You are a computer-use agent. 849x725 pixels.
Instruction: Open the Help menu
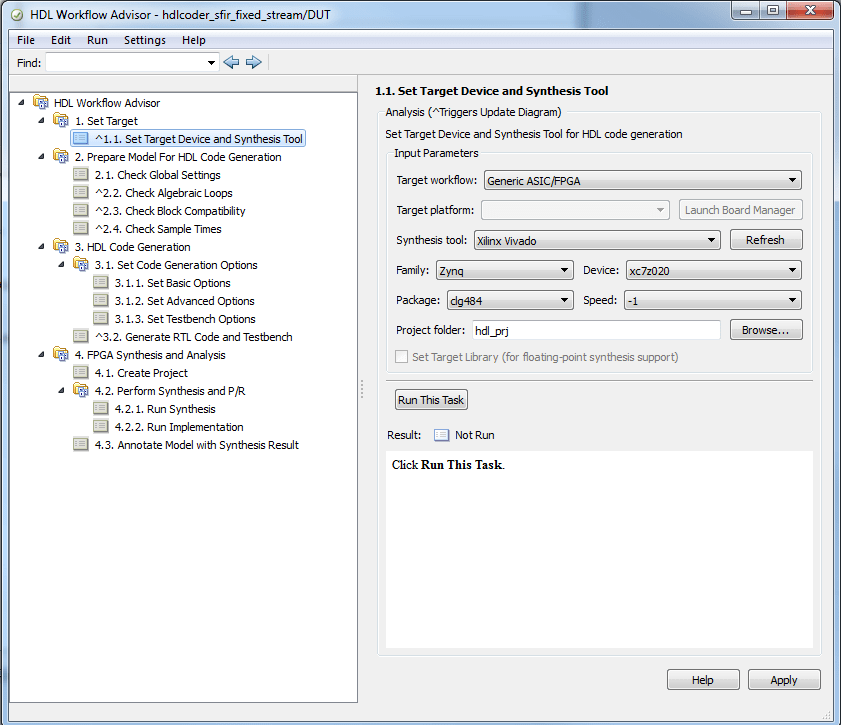pos(193,40)
